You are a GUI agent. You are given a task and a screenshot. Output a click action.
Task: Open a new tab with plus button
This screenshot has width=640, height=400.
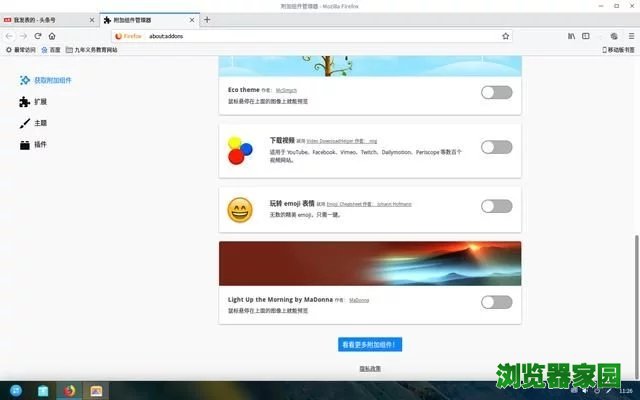pos(207,19)
